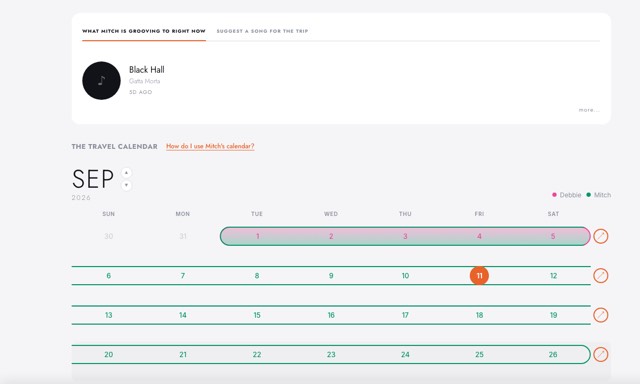
Task: Select September 20 on the calendar
Action: tap(109, 355)
